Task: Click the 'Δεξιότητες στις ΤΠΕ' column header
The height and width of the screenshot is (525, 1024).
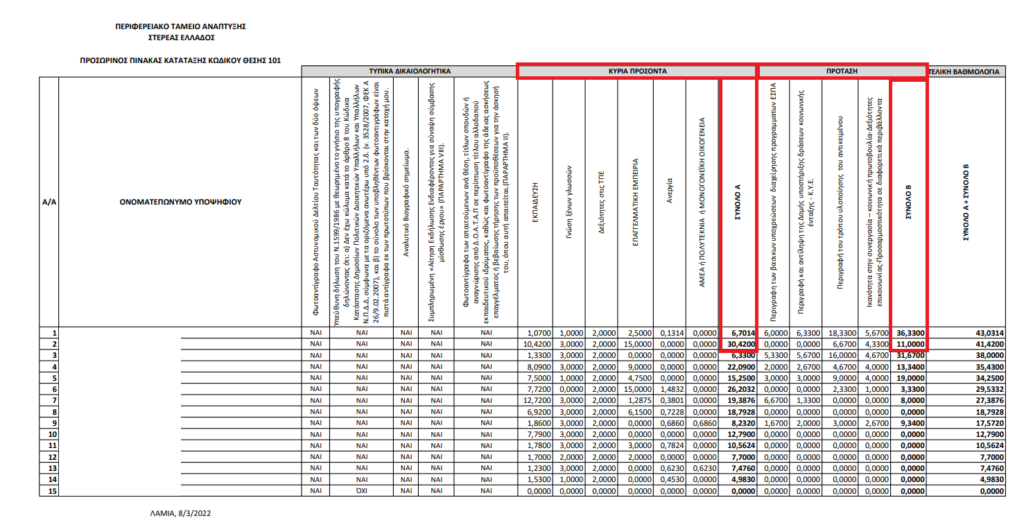Action: point(602,202)
